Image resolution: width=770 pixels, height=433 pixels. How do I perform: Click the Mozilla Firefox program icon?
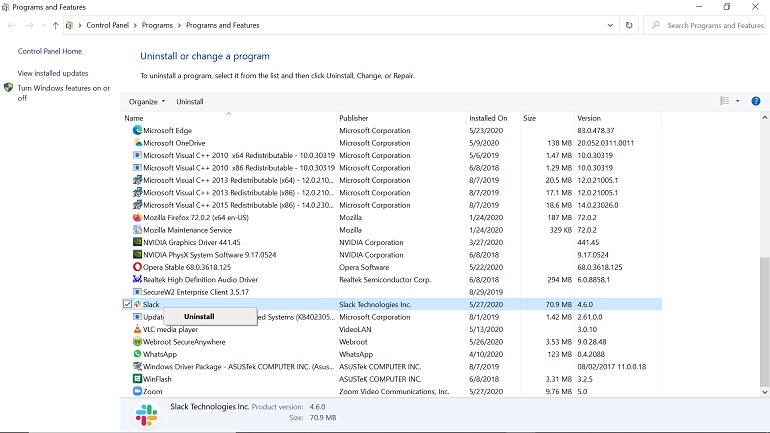point(138,217)
